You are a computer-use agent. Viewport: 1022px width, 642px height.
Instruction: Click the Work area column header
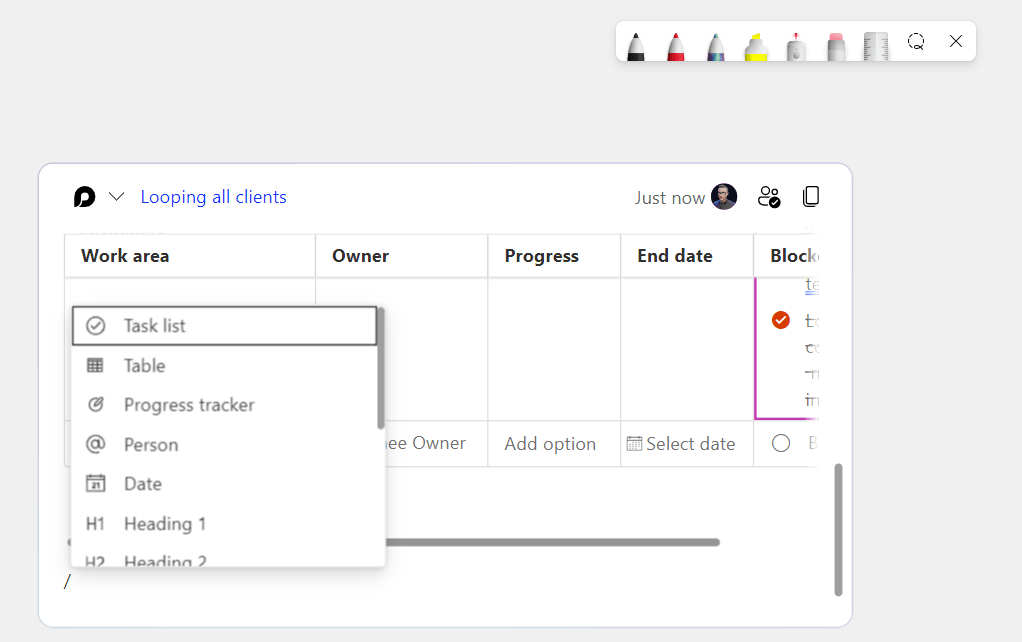click(x=125, y=256)
